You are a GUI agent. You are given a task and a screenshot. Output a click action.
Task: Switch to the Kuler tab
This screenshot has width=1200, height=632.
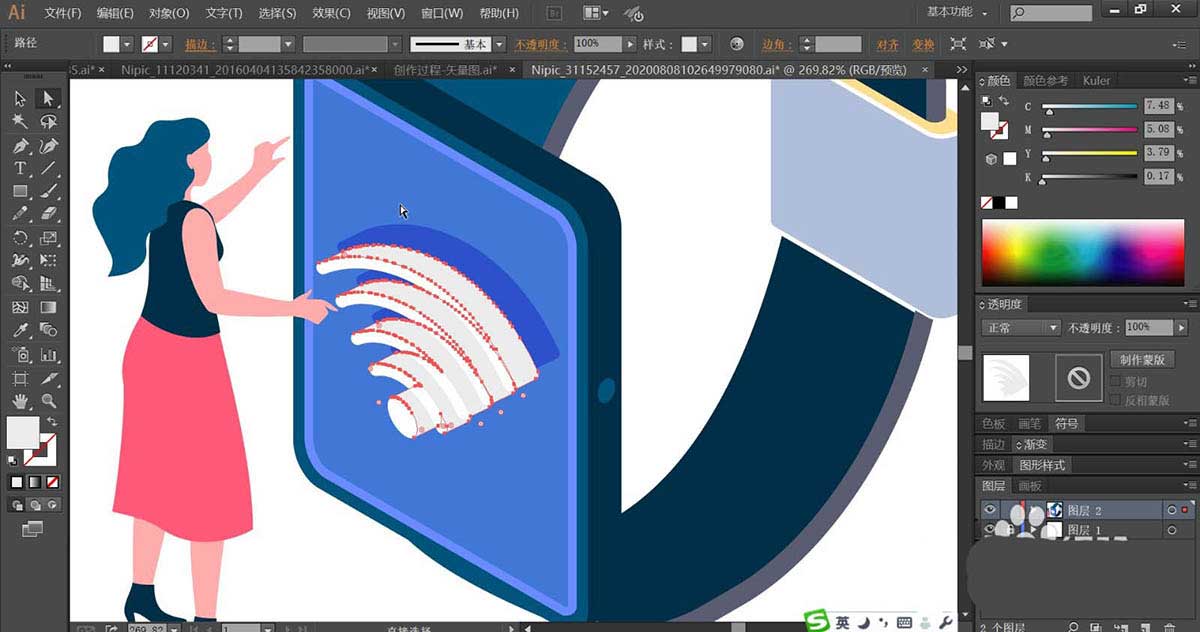pos(1096,80)
